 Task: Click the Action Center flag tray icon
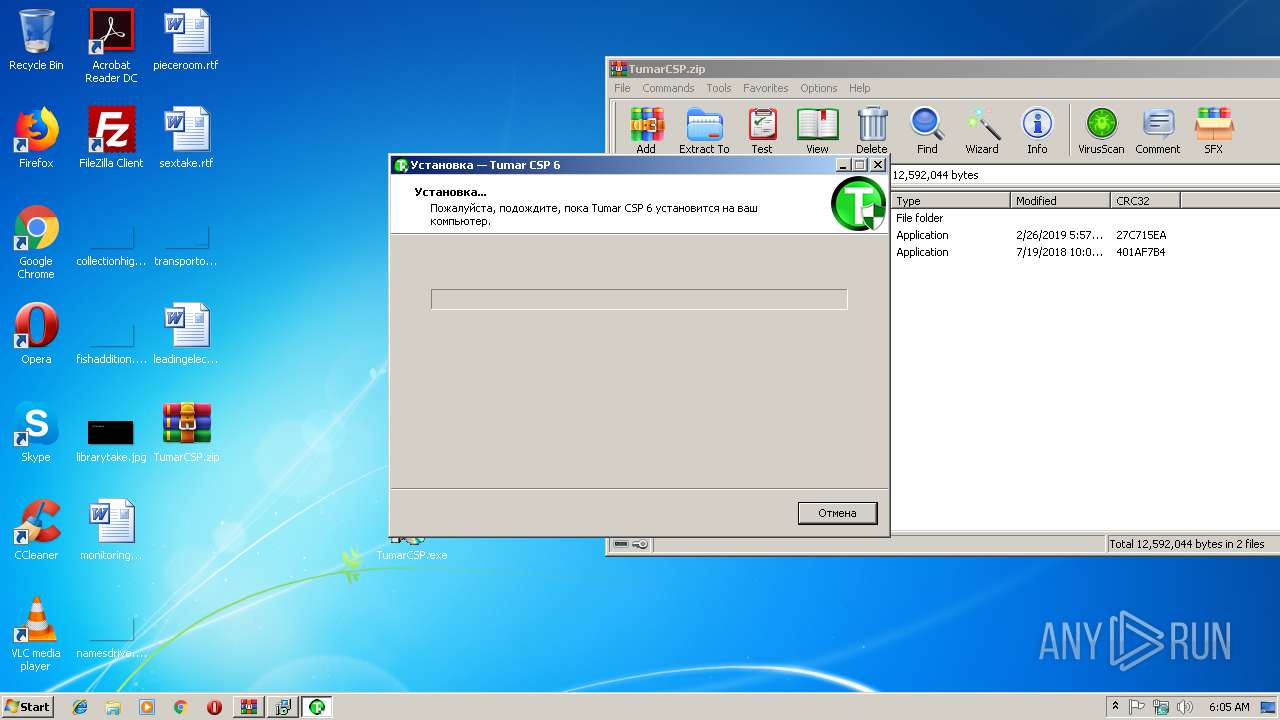click(1137, 707)
